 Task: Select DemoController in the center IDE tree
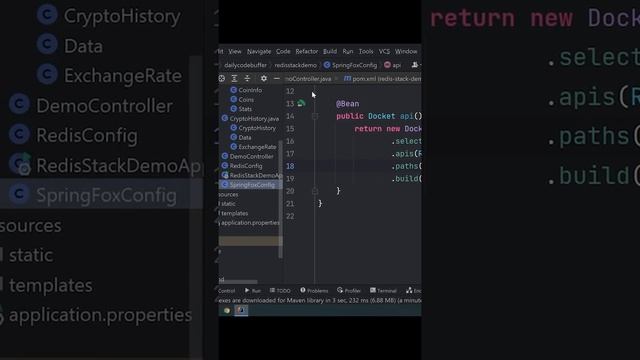click(x=247, y=156)
